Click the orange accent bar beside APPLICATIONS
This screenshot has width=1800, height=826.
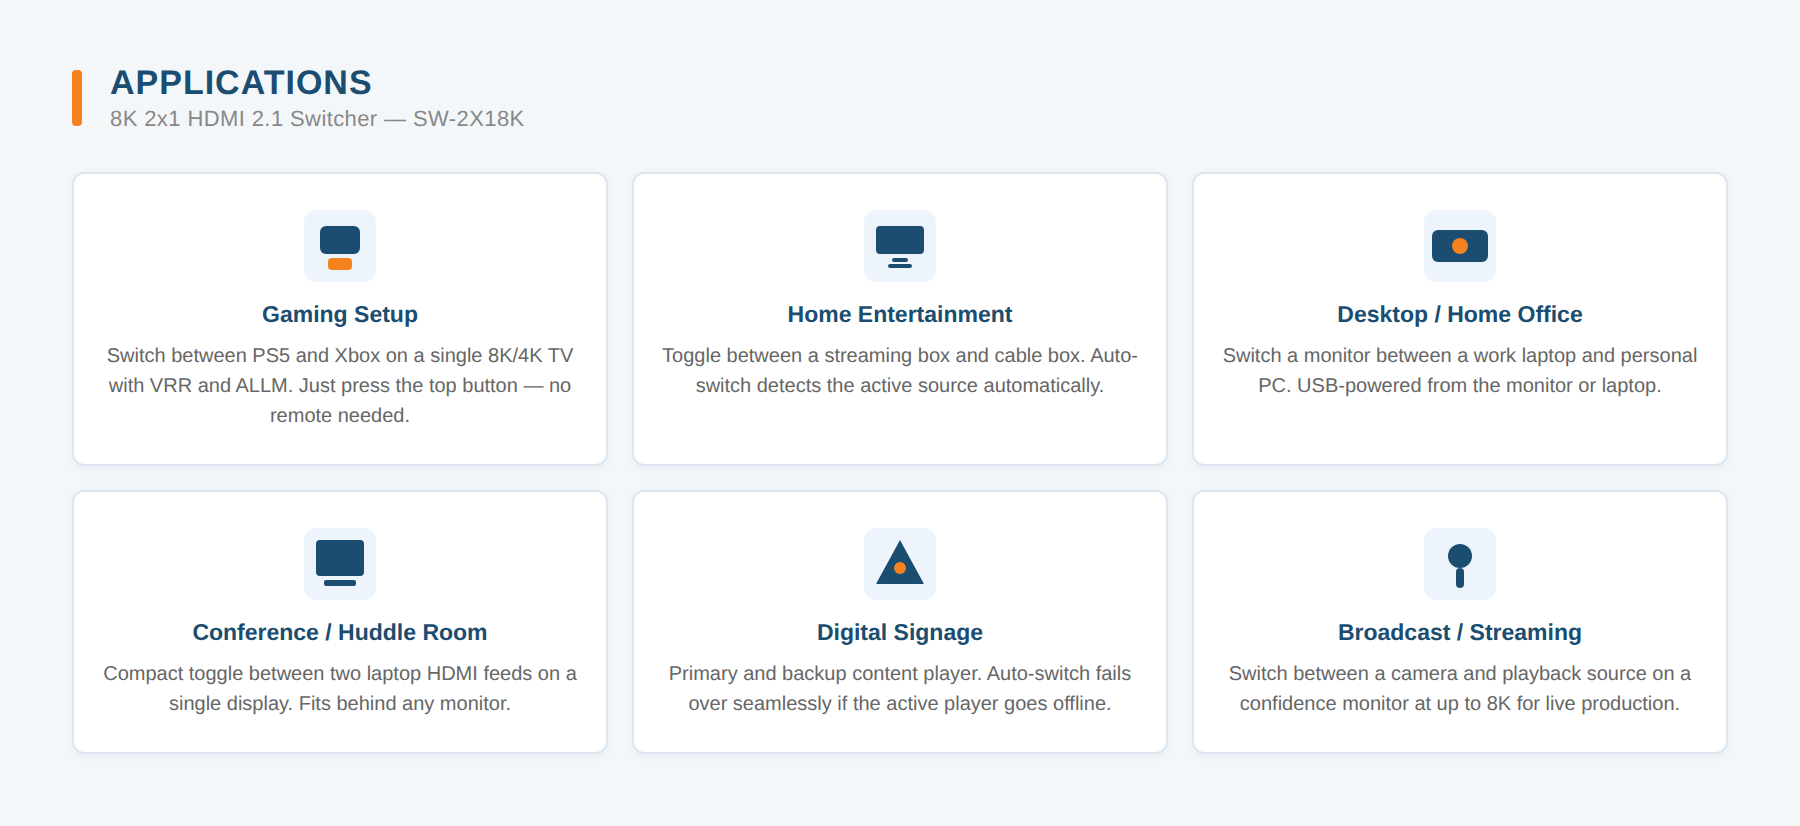pyautogui.click(x=77, y=98)
